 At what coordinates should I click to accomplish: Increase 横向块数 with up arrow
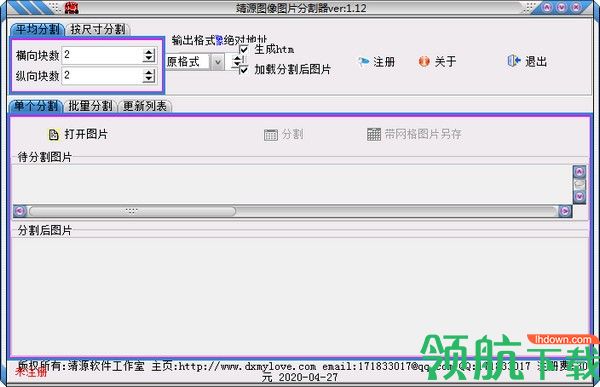click(x=148, y=52)
